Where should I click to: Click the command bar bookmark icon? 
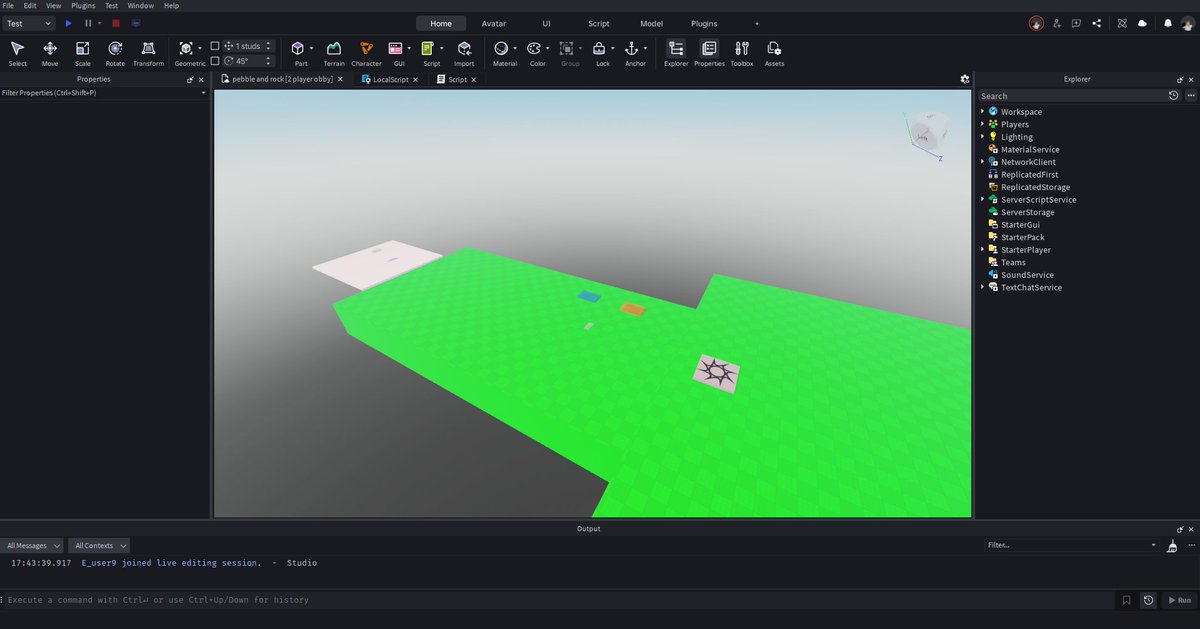click(x=1127, y=600)
